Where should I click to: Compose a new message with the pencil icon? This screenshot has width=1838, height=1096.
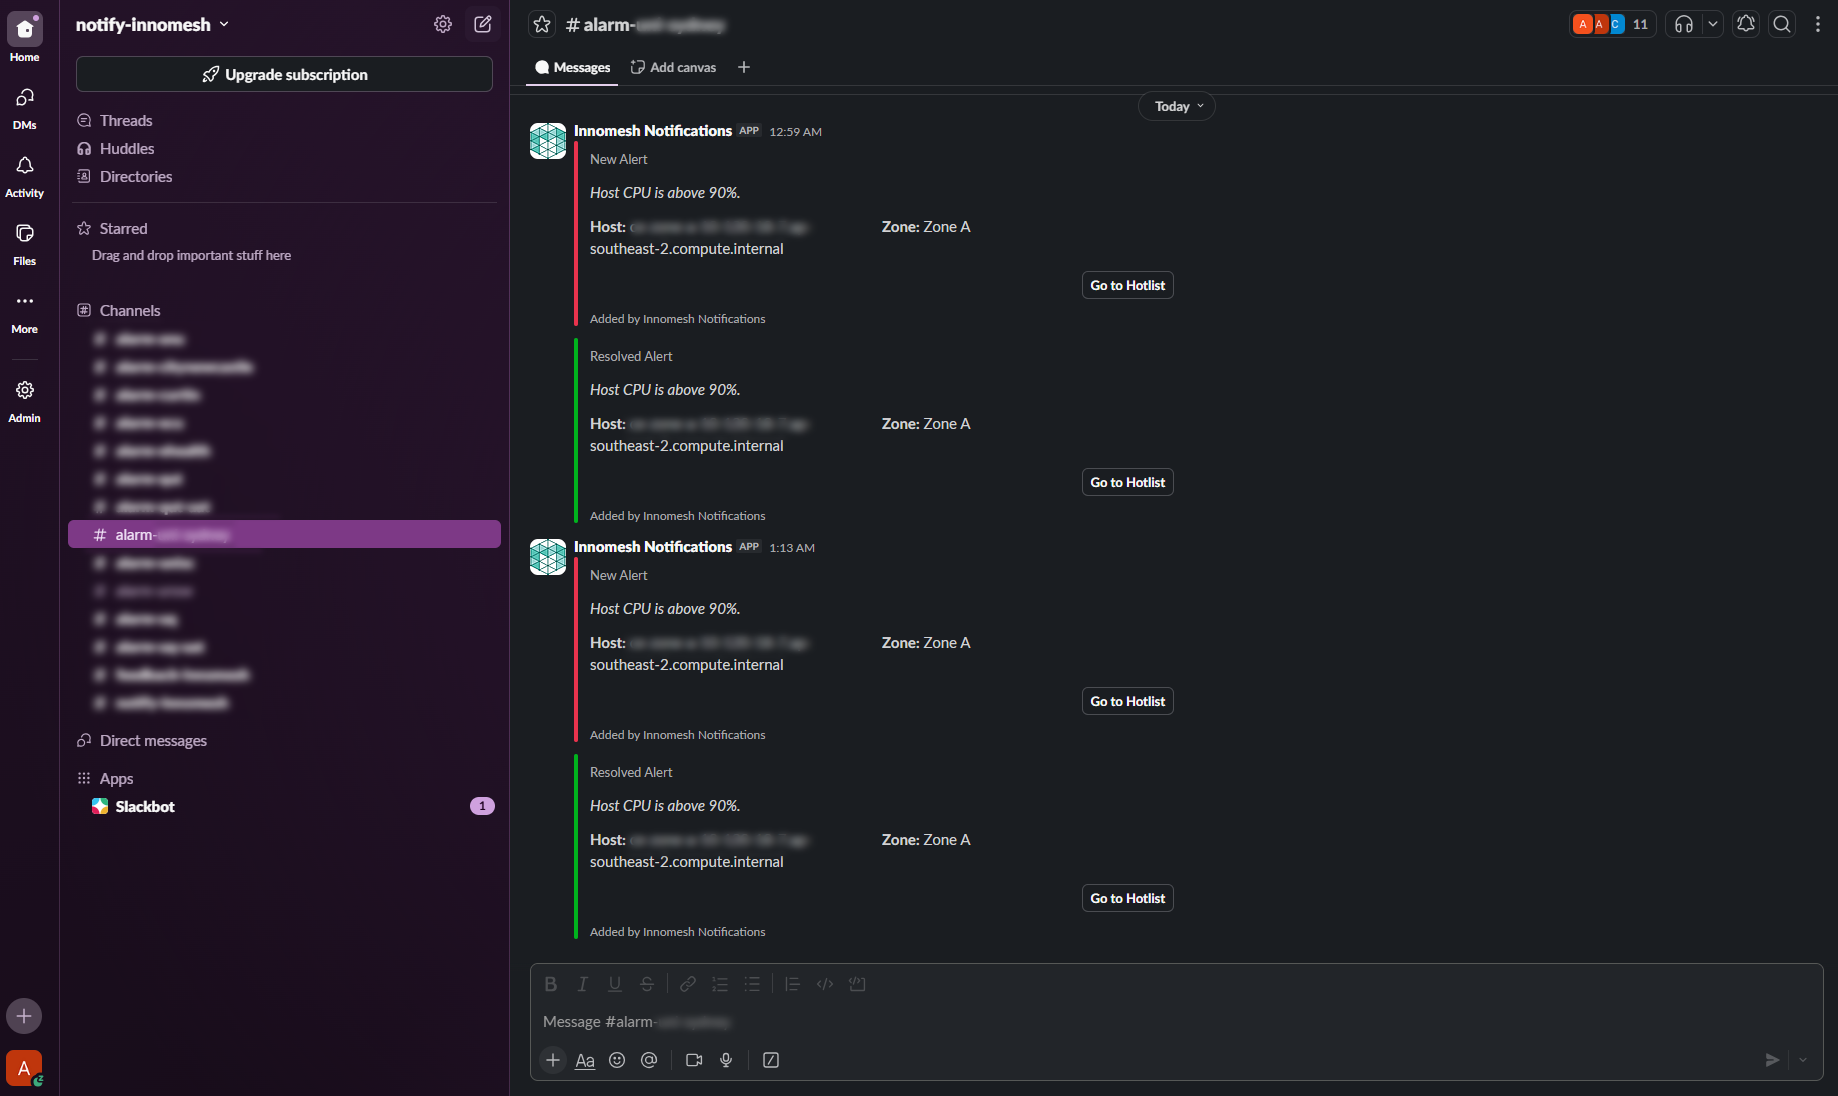click(x=483, y=24)
